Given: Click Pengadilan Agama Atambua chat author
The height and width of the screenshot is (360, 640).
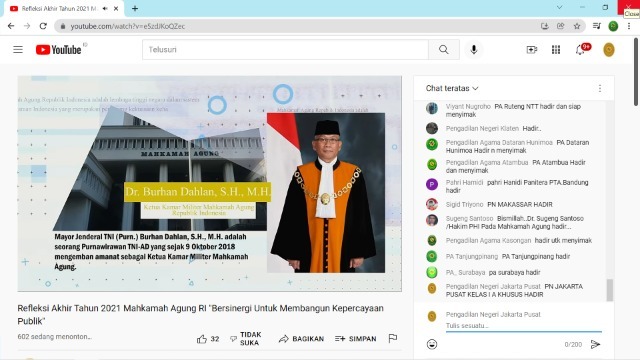Looking at the screenshot, I should (487, 162).
